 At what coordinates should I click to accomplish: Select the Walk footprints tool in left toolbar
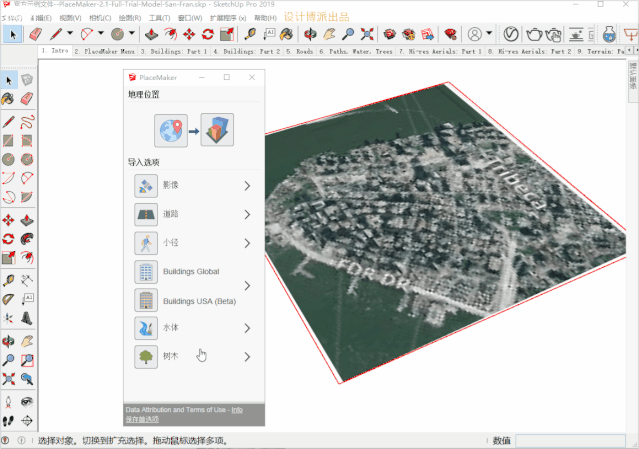tap(8, 421)
